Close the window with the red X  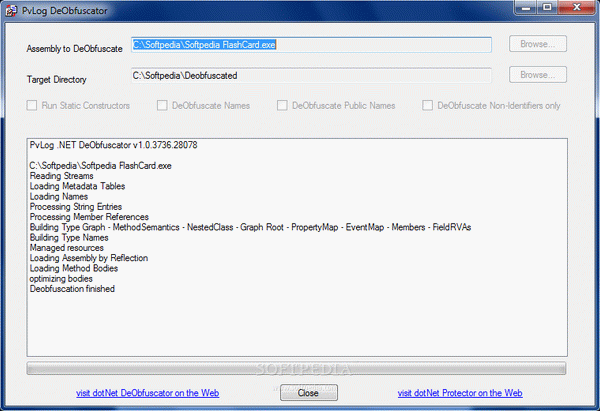[577, 8]
